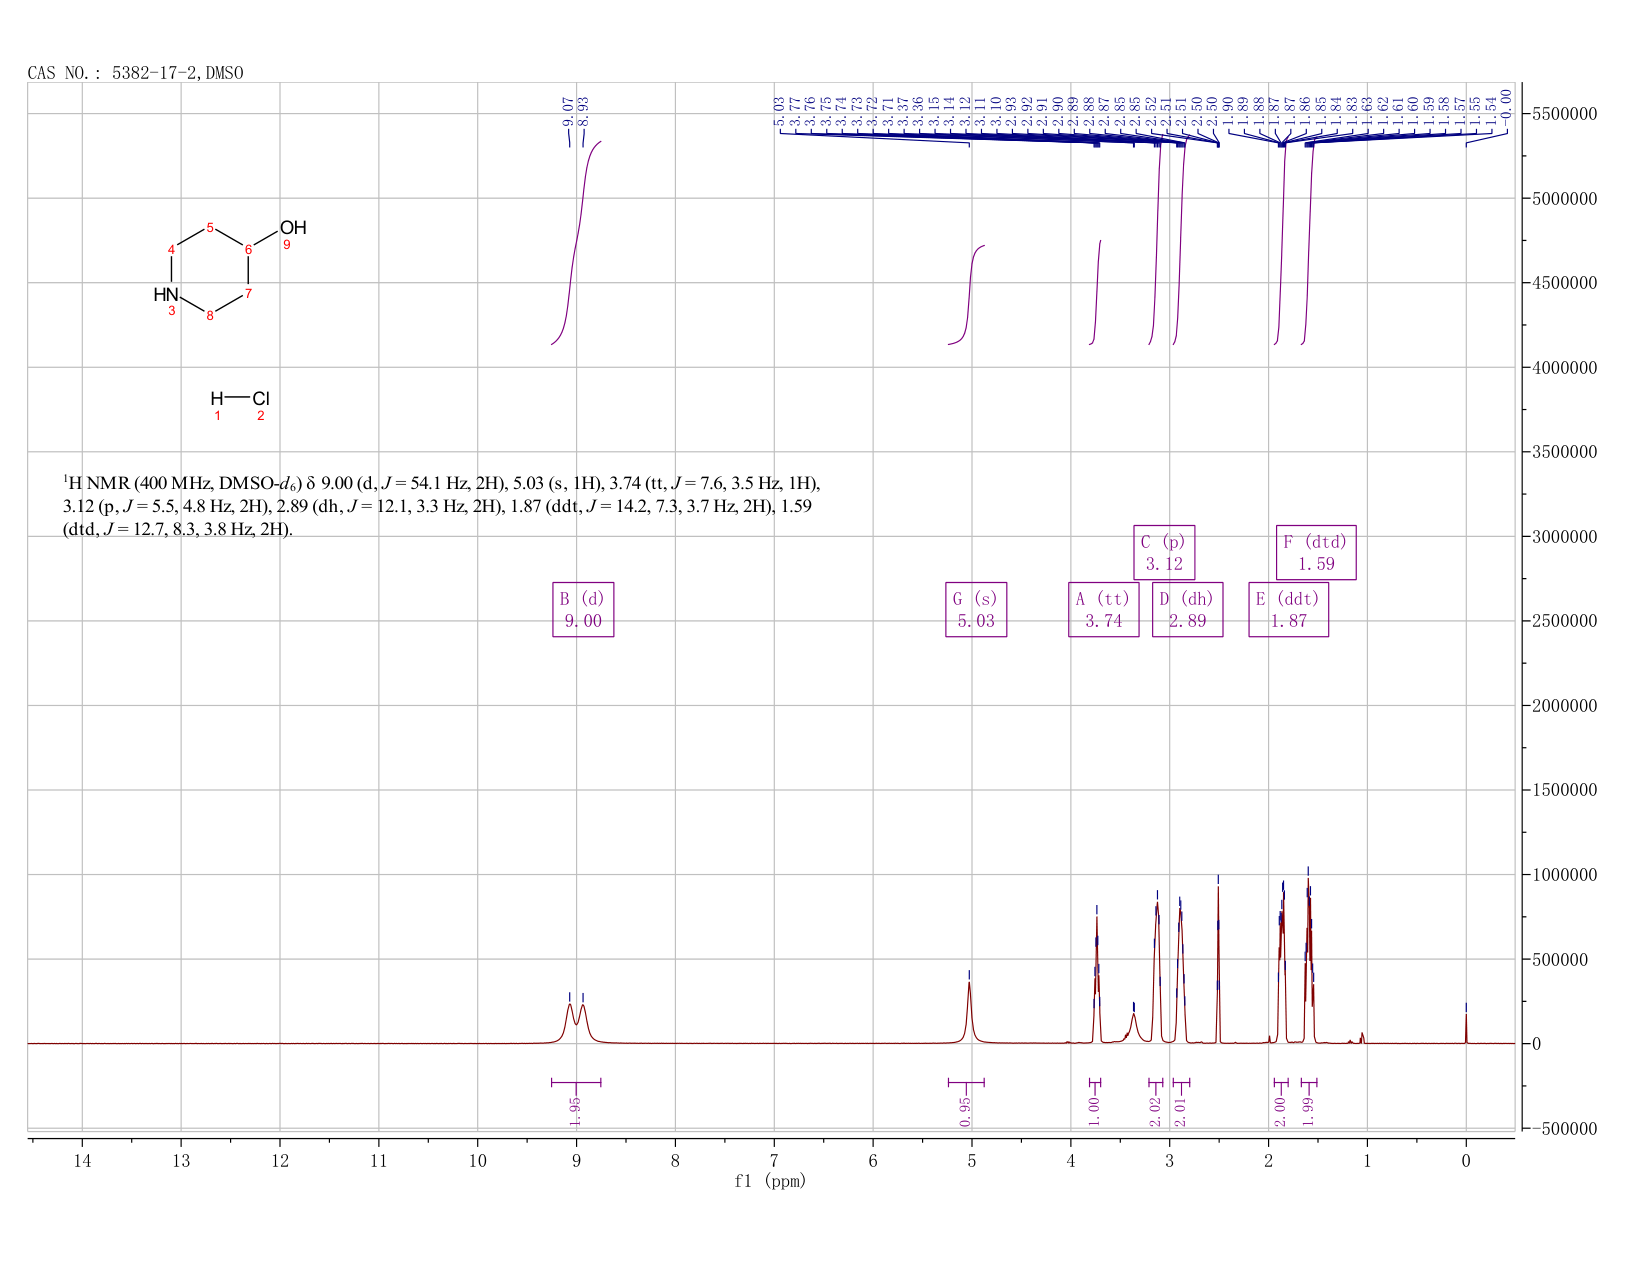
Task: Select the doublet peak at 9.00 ppm
Action: point(576,1022)
